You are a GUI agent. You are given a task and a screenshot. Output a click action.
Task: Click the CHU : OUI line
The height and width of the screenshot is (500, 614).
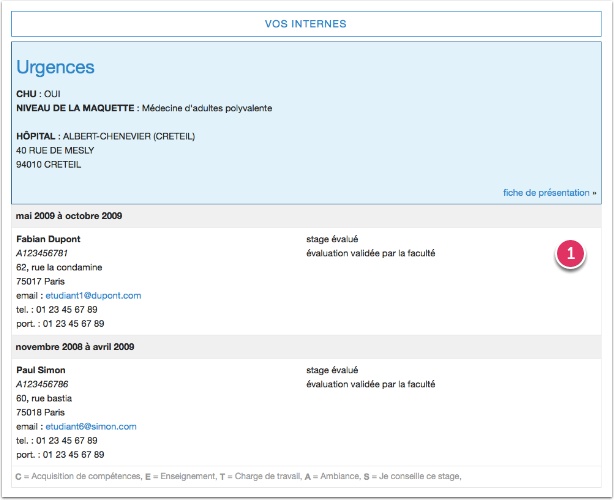coord(38,93)
